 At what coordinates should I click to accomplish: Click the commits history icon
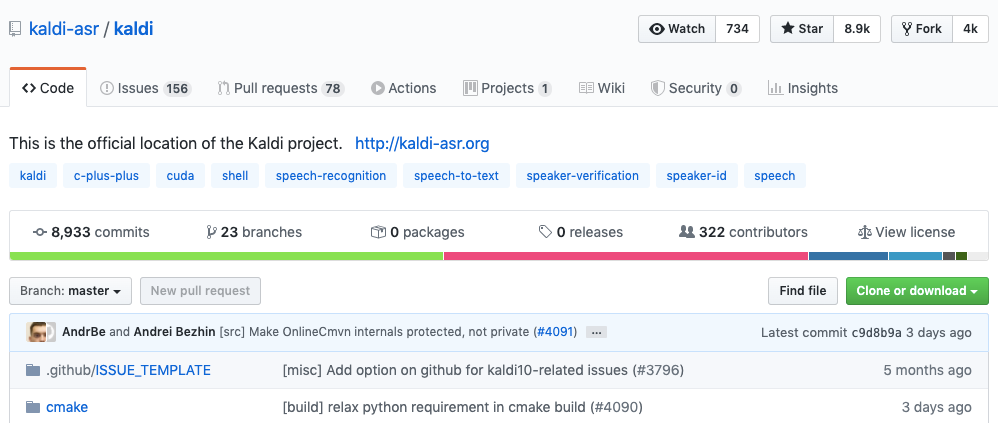pos(40,232)
